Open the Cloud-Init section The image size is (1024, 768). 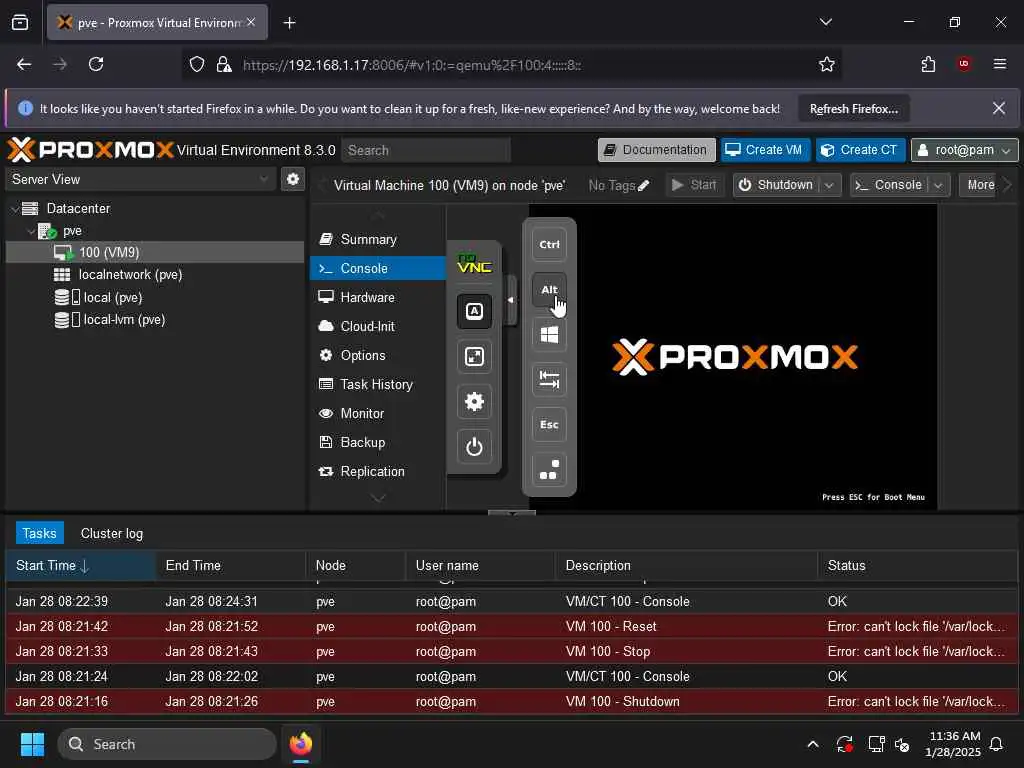pos(377,326)
